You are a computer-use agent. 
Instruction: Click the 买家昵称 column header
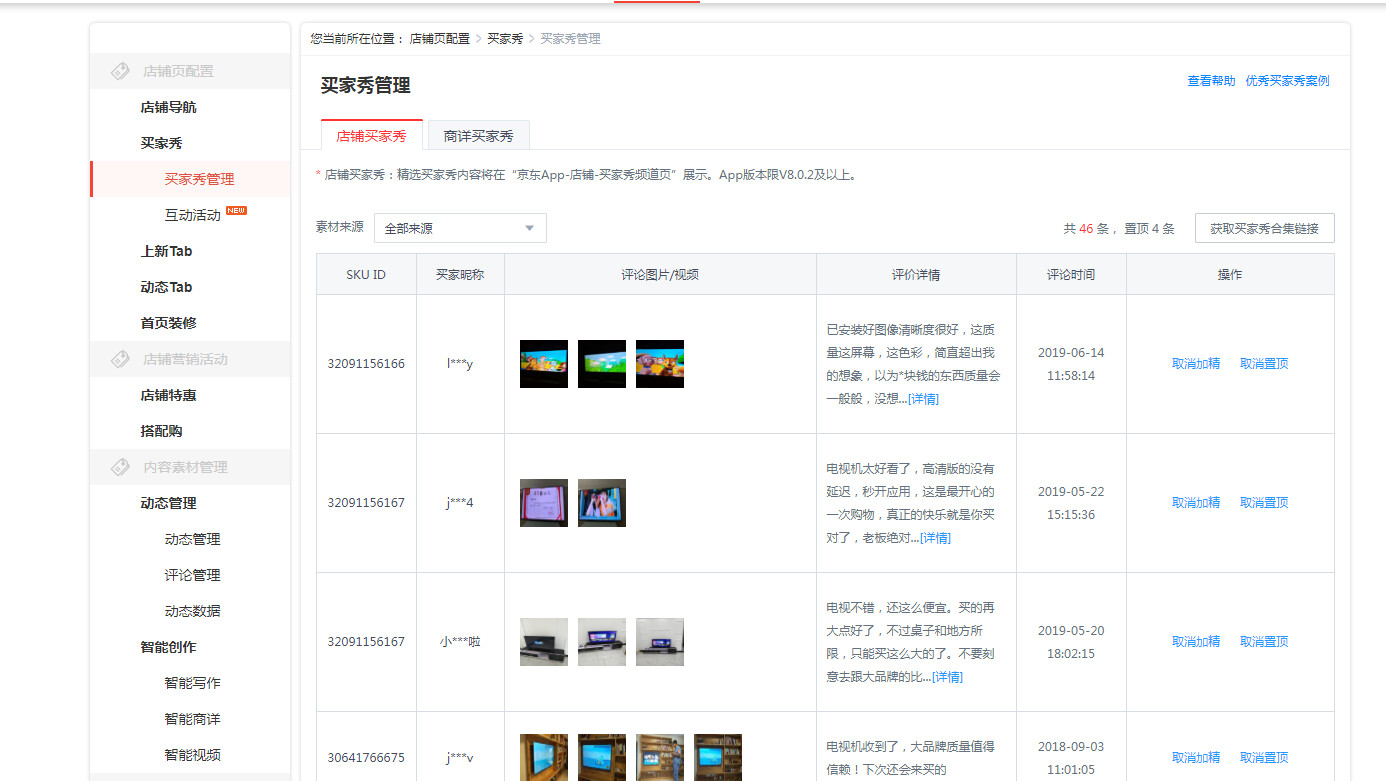[460, 274]
